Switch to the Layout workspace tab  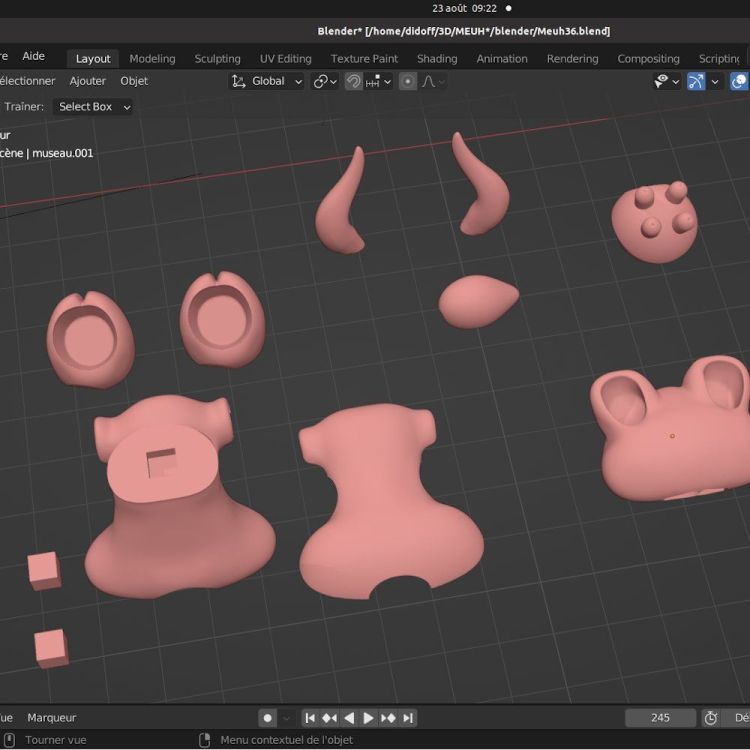[93, 59]
